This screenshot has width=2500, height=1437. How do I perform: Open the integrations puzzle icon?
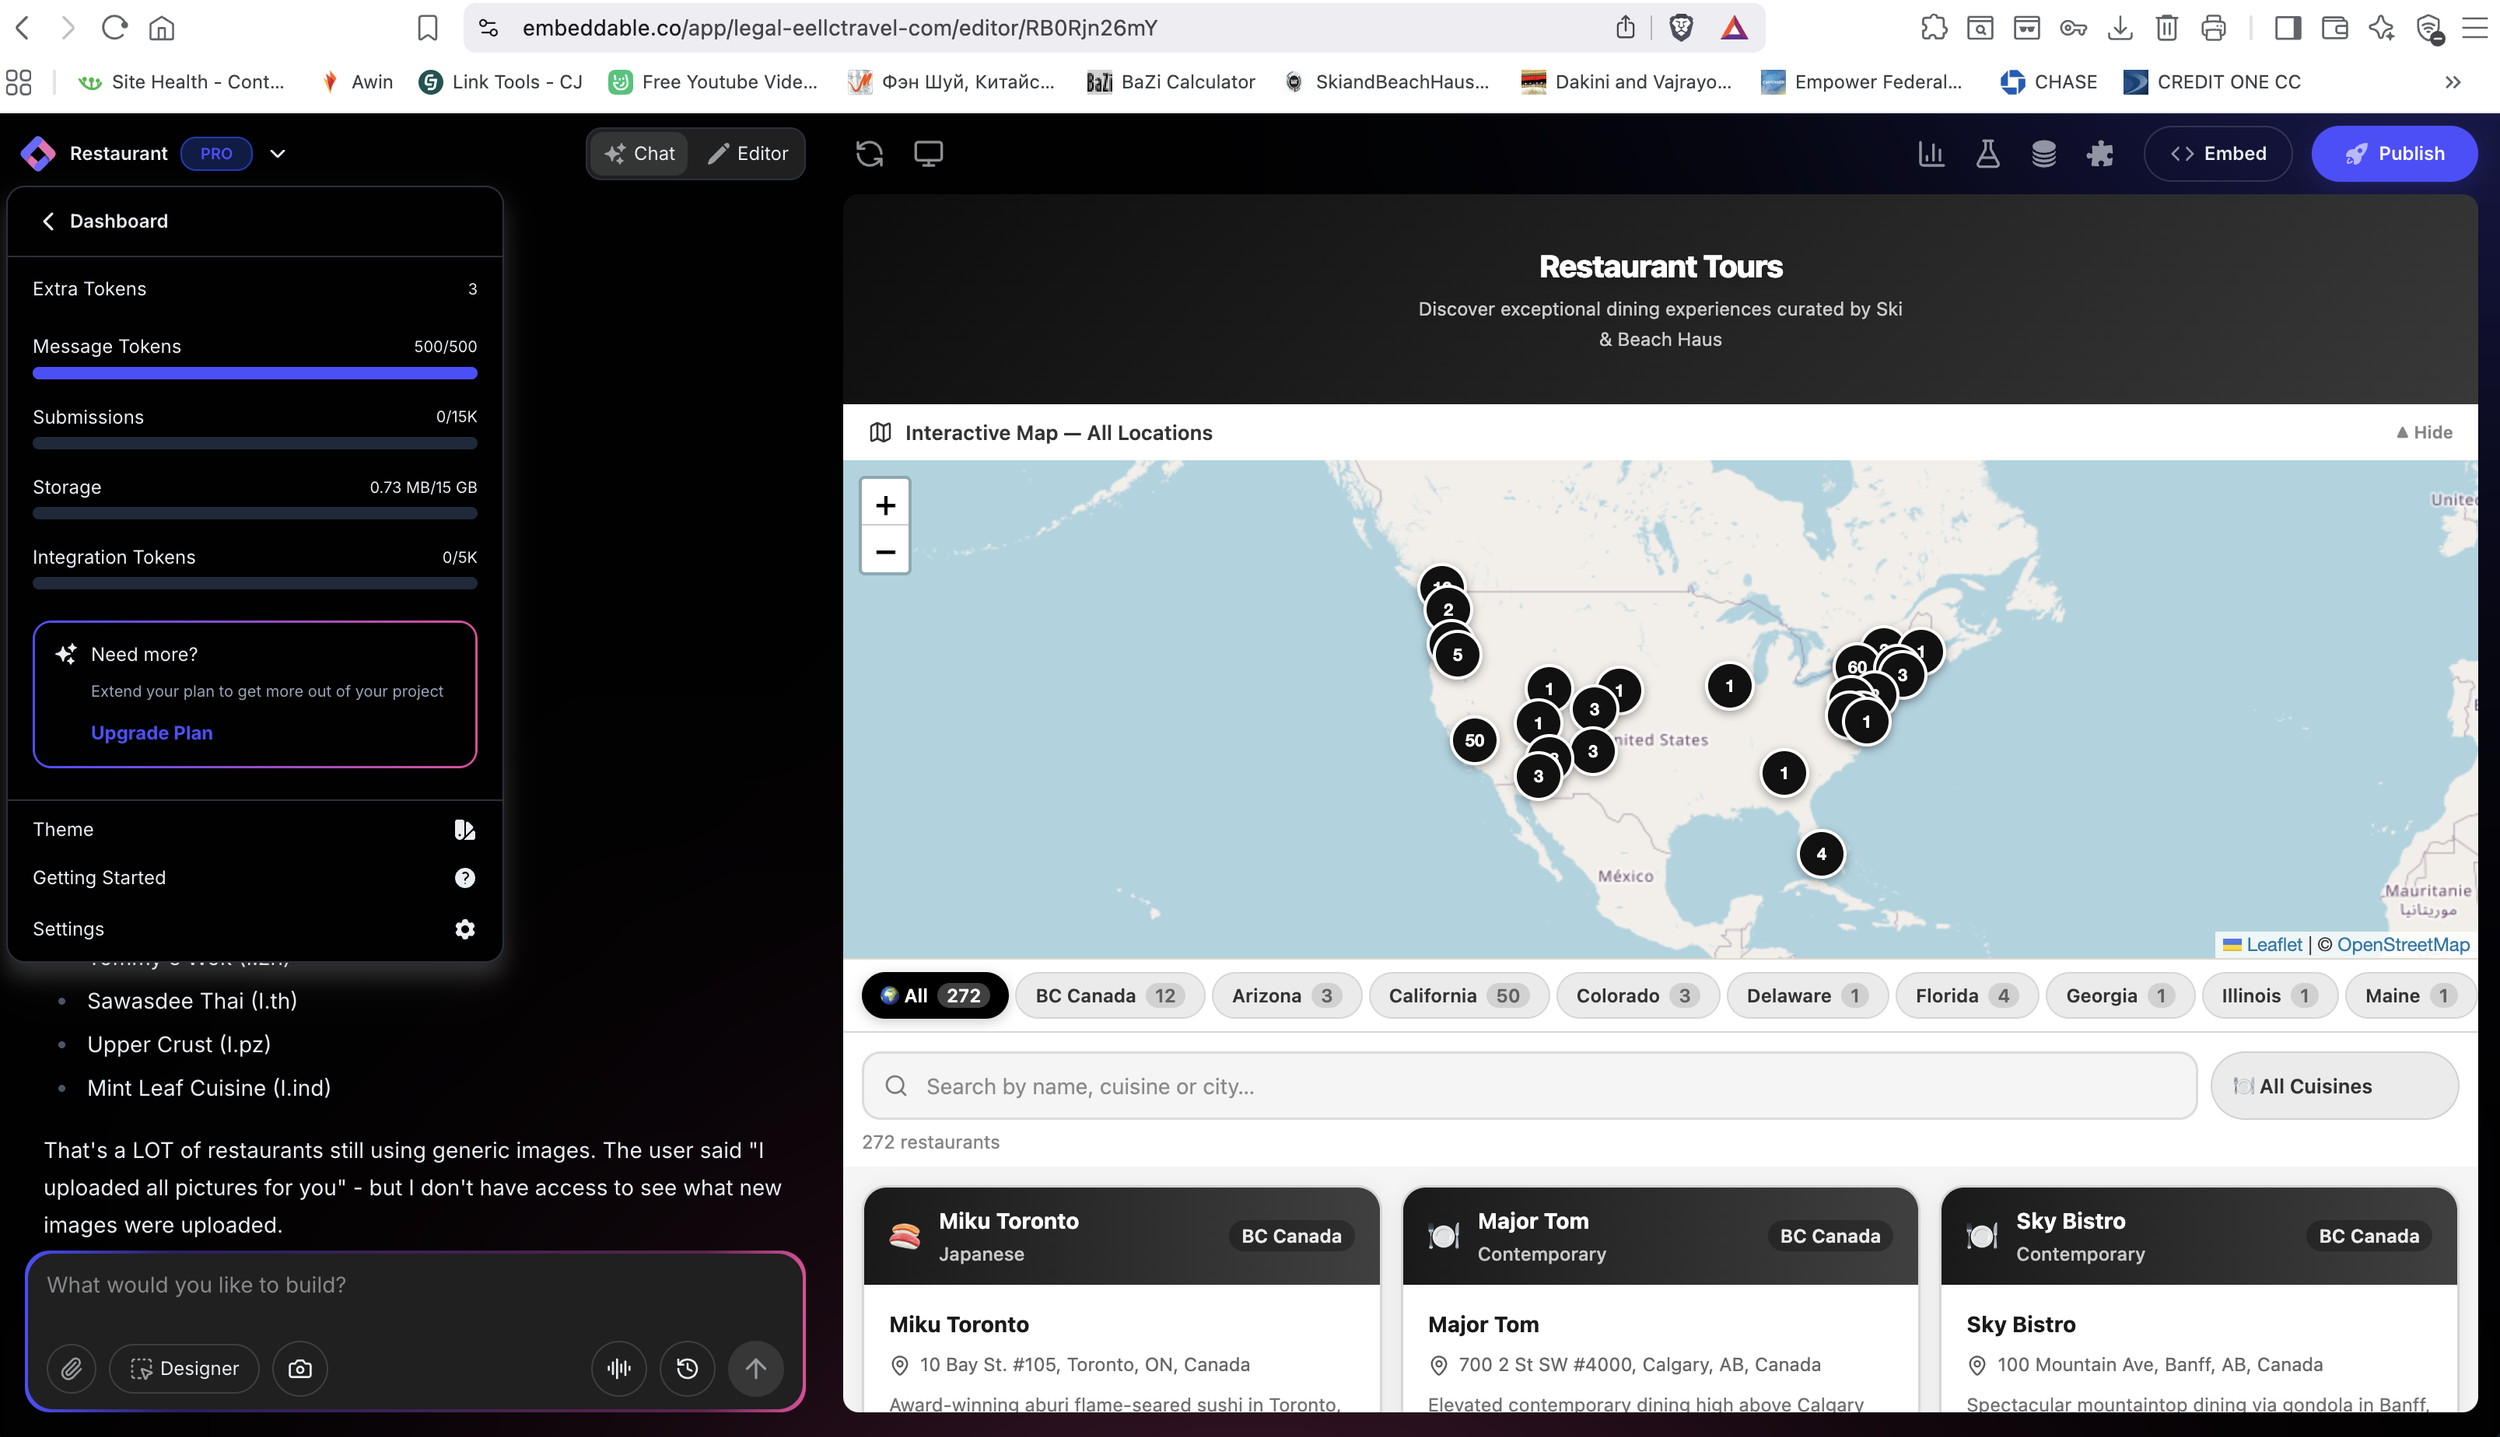tap(2100, 153)
